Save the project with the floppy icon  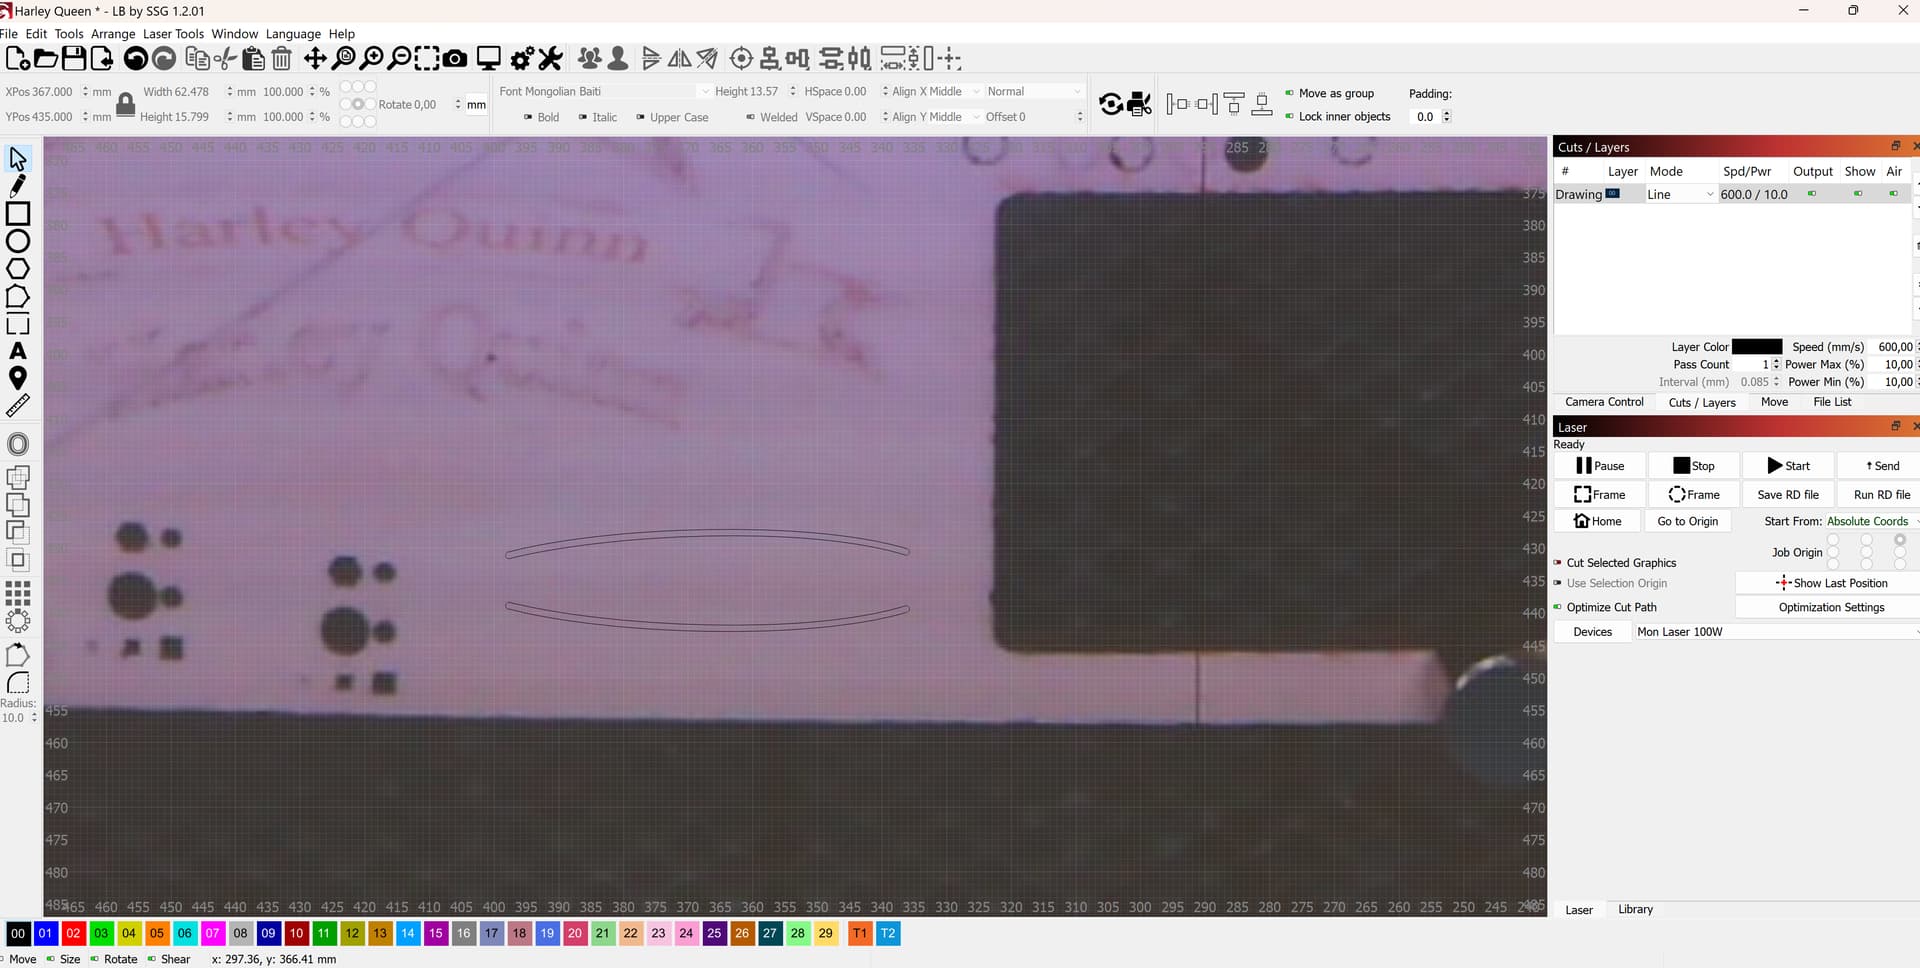pos(74,59)
